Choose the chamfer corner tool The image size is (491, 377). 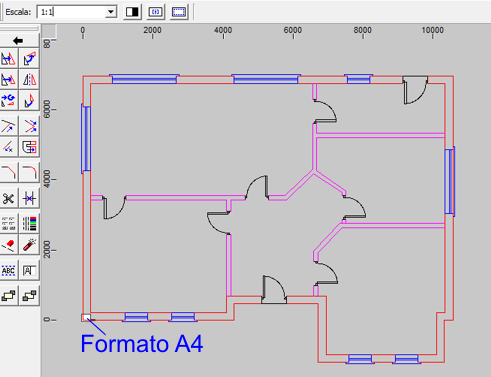[9, 172]
